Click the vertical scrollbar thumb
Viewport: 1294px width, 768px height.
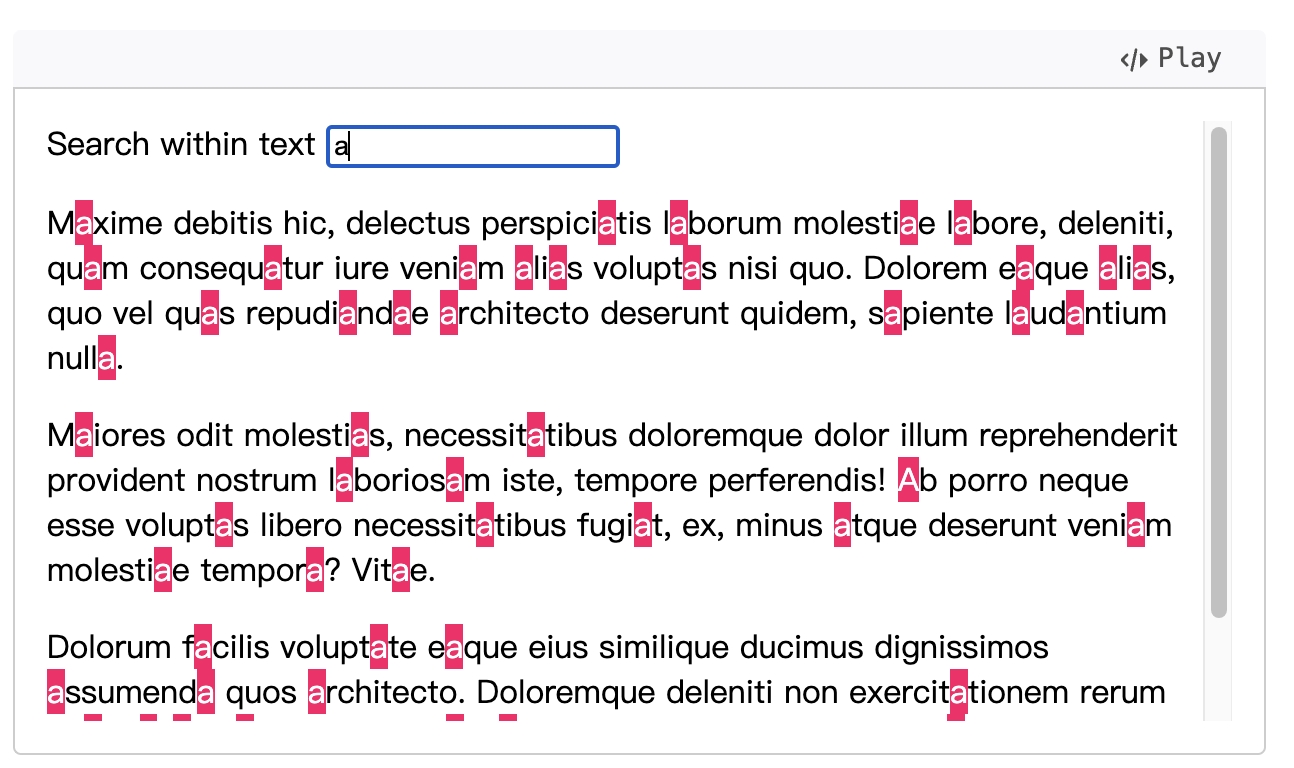1218,372
